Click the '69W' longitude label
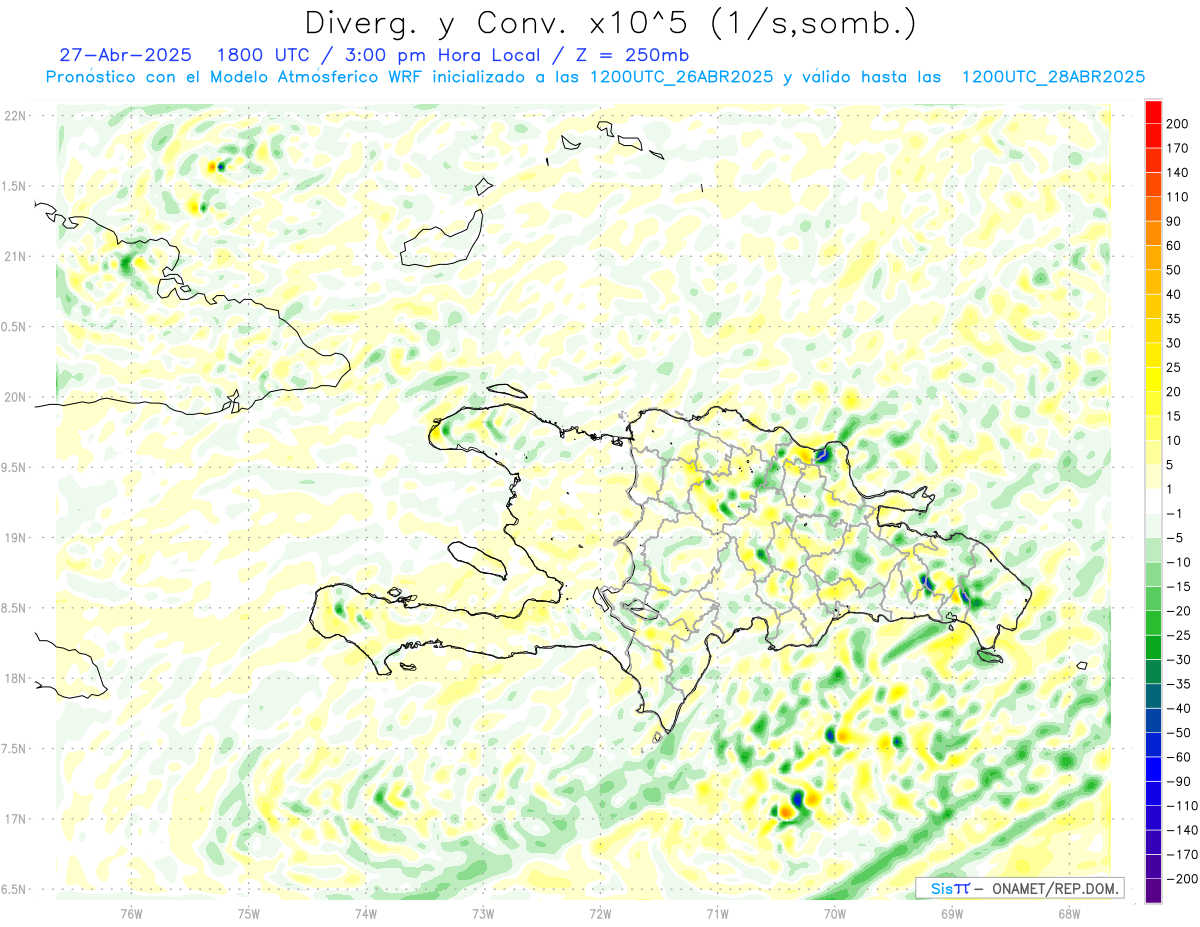This screenshot has height=927, width=1200. pos(952,912)
